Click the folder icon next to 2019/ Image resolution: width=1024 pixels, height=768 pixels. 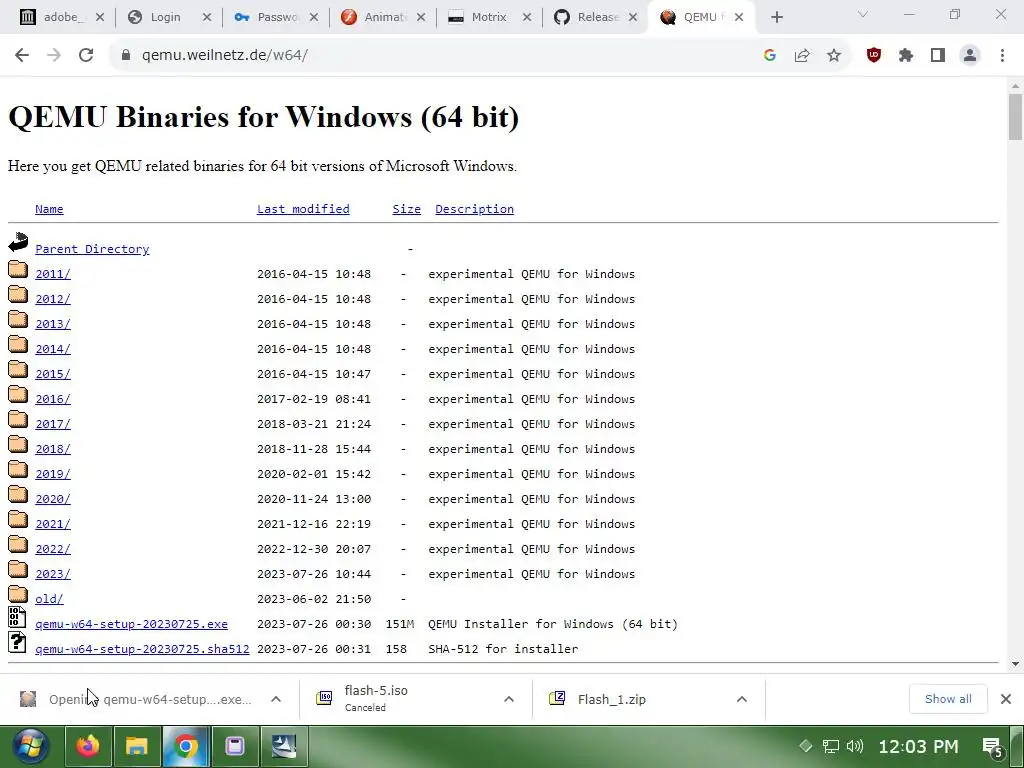(x=18, y=469)
